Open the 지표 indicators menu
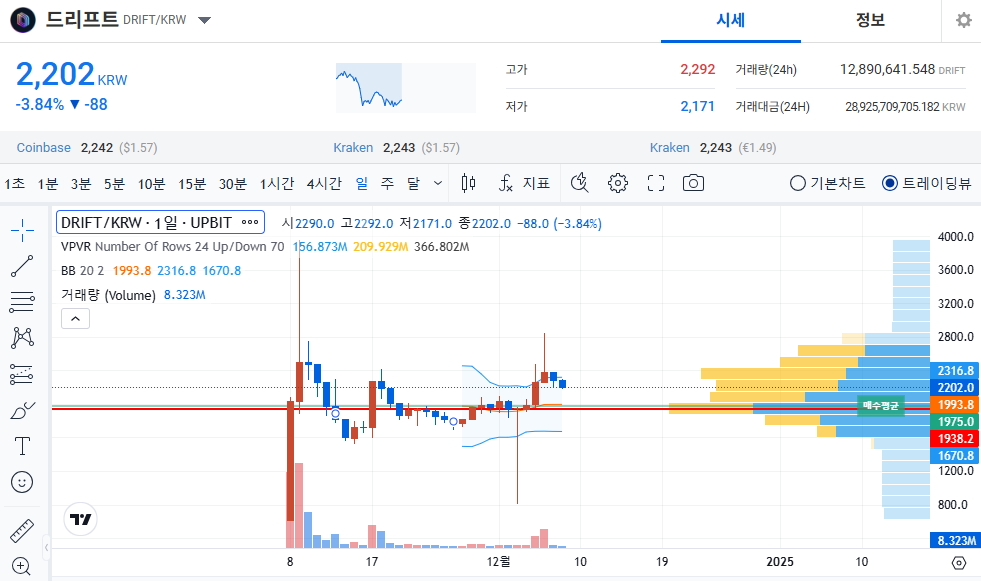The width and height of the screenshot is (981, 581). pos(524,183)
